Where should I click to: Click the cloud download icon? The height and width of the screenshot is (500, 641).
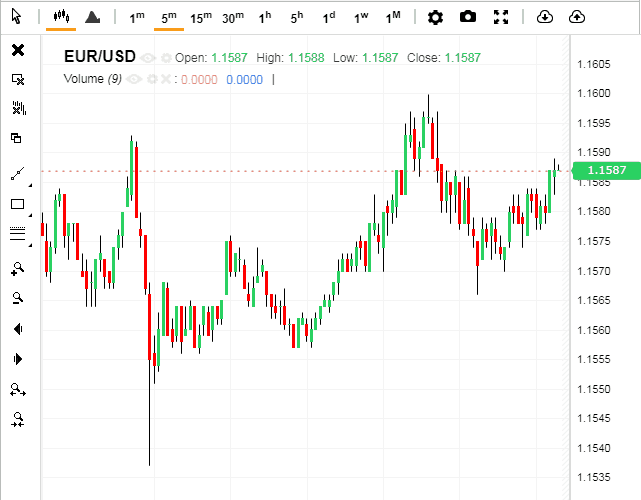544,17
